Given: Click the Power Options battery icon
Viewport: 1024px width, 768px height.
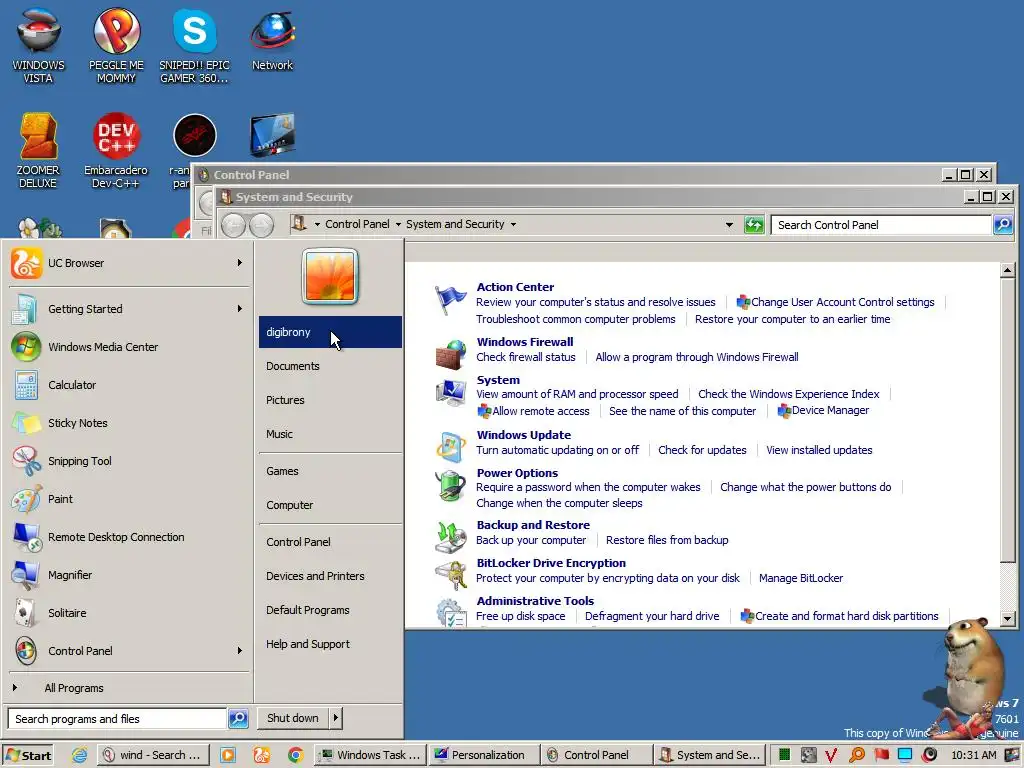Looking at the screenshot, I should tap(451, 486).
